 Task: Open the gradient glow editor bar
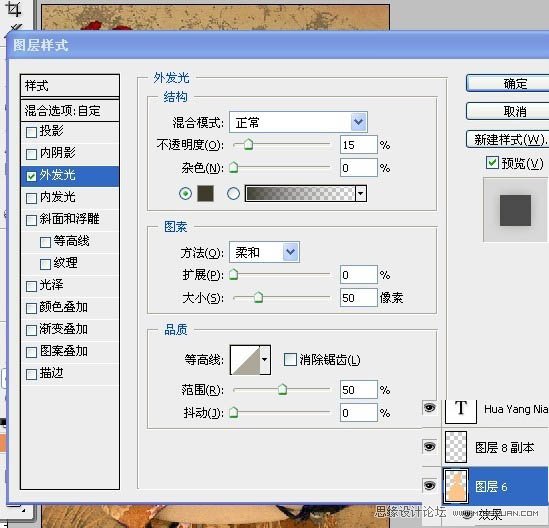pyautogui.click(x=300, y=193)
